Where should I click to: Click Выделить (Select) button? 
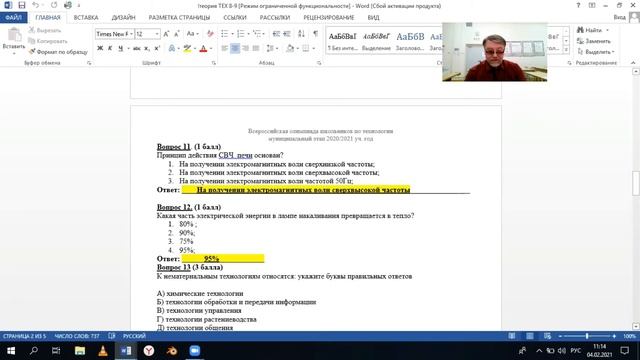point(596,52)
